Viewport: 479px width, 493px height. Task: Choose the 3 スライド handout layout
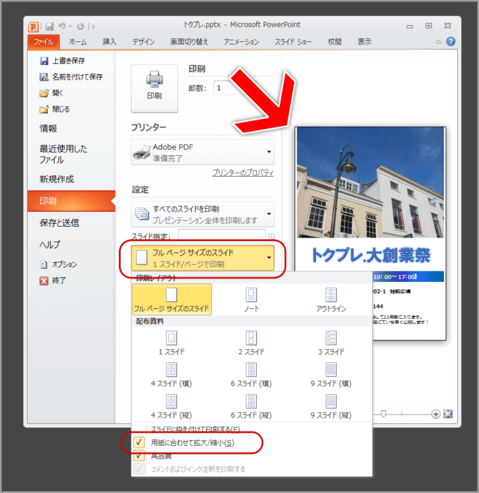tap(331, 343)
